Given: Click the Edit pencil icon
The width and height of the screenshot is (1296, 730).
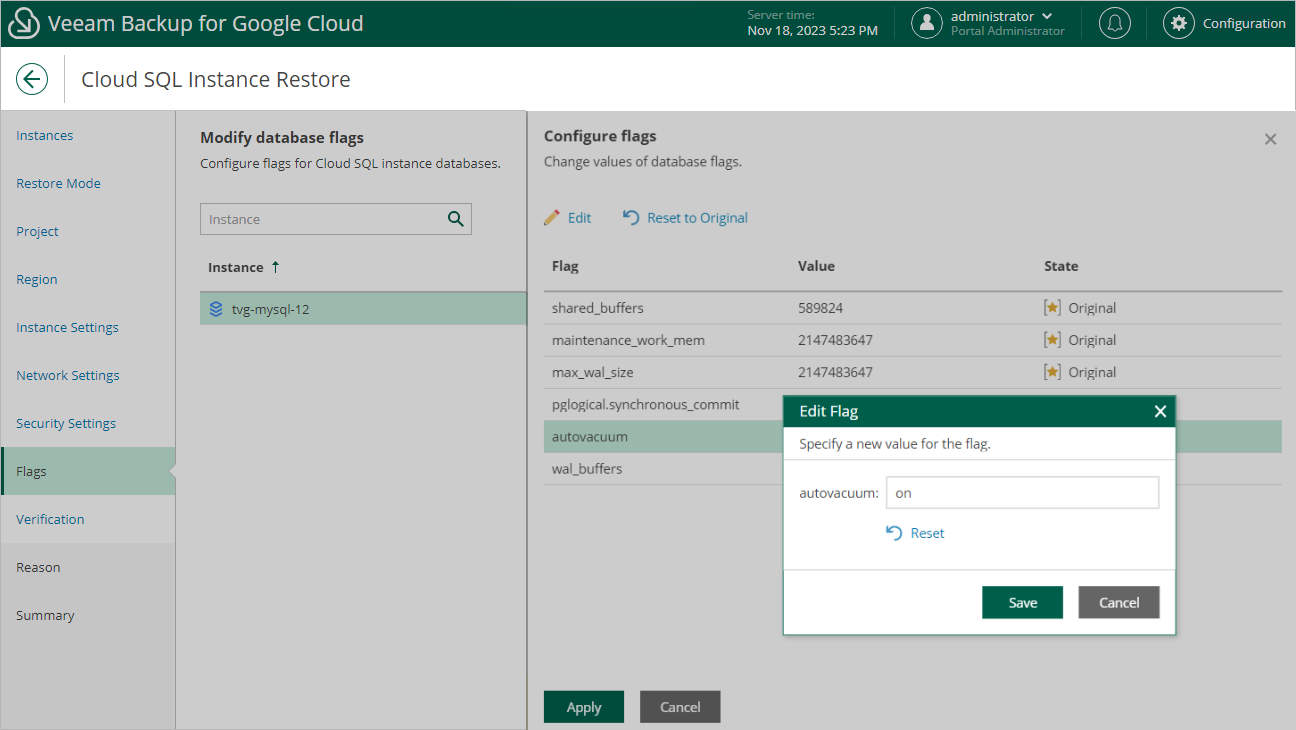Looking at the screenshot, I should [552, 218].
